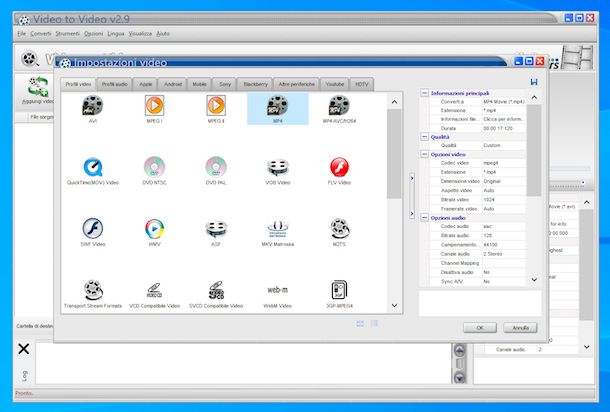Choose the MPEG I profile icon
Viewport: 610px width, 412px height.
154,105
